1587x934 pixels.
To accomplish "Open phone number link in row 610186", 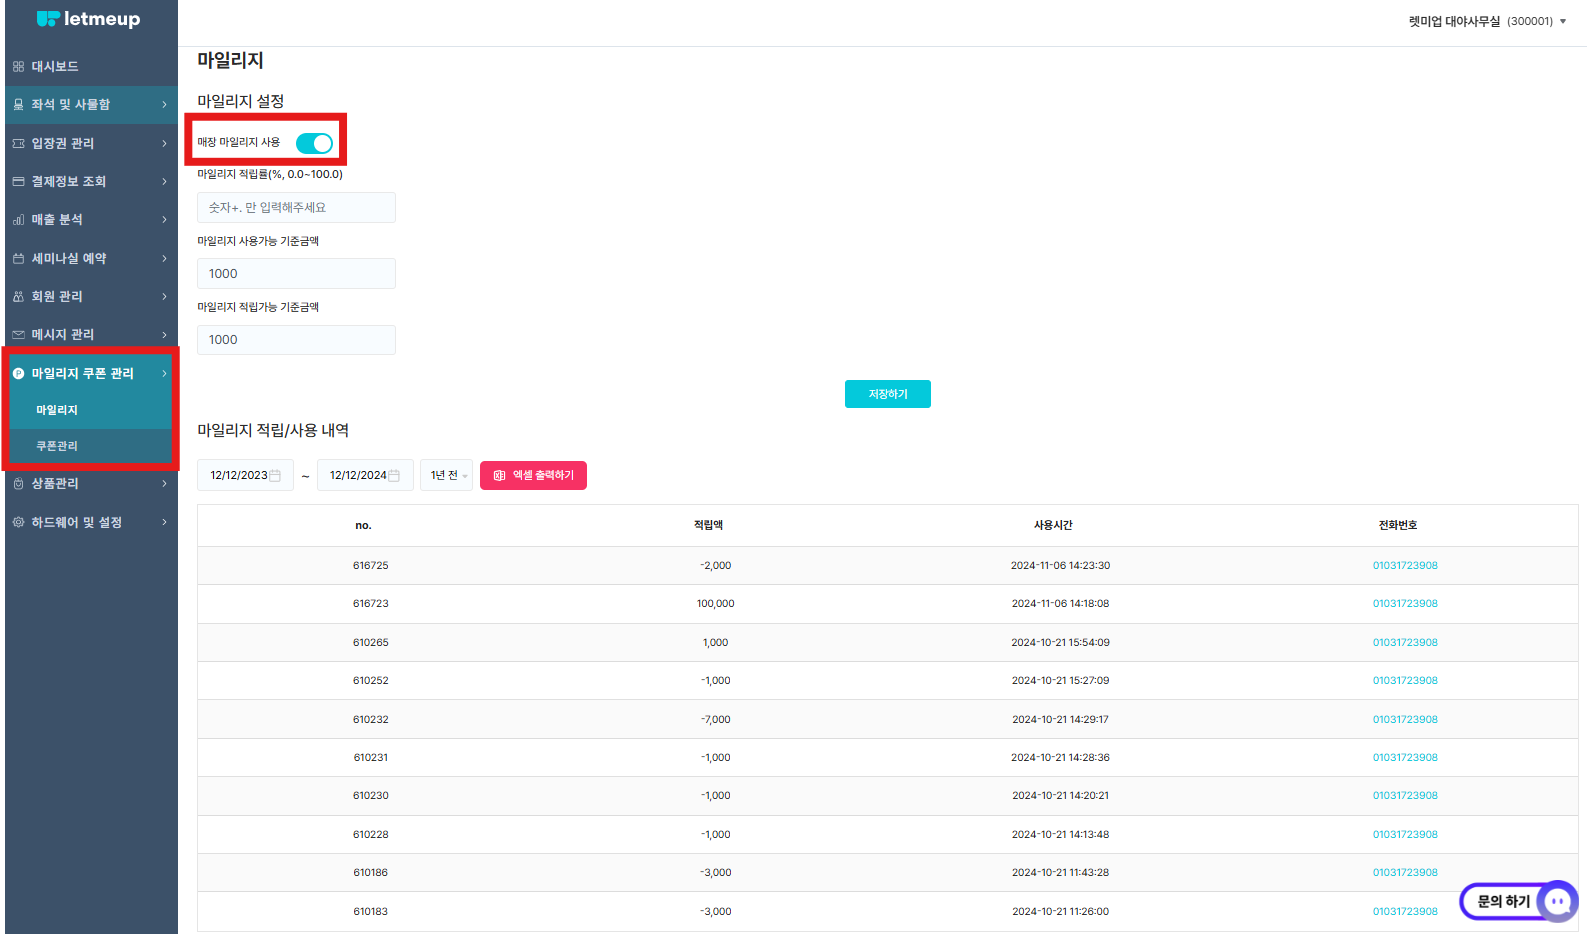I will [x=1405, y=873].
